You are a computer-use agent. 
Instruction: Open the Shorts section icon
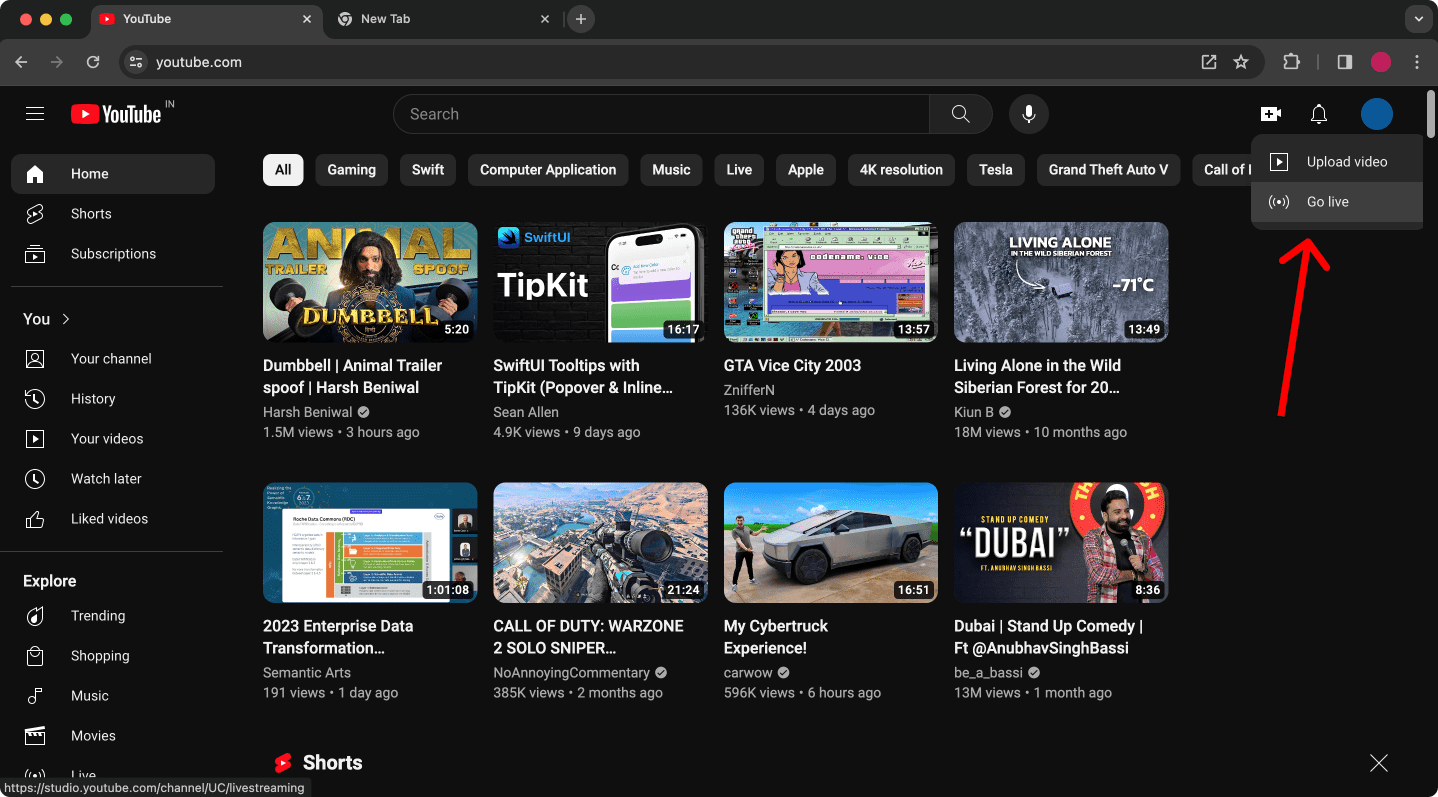34,213
